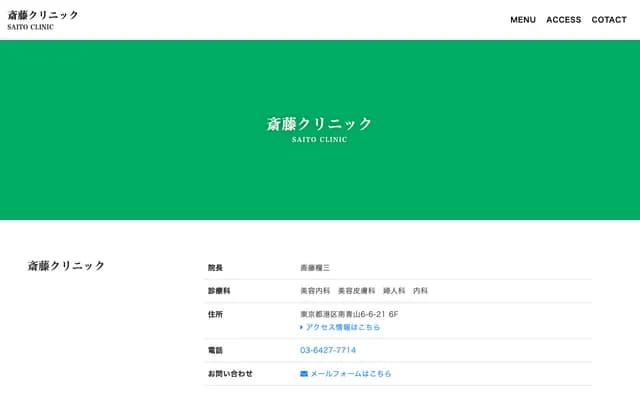Click the 斎藤クリニック logo in the header
This screenshot has width=640, height=400.
coord(43,15)
